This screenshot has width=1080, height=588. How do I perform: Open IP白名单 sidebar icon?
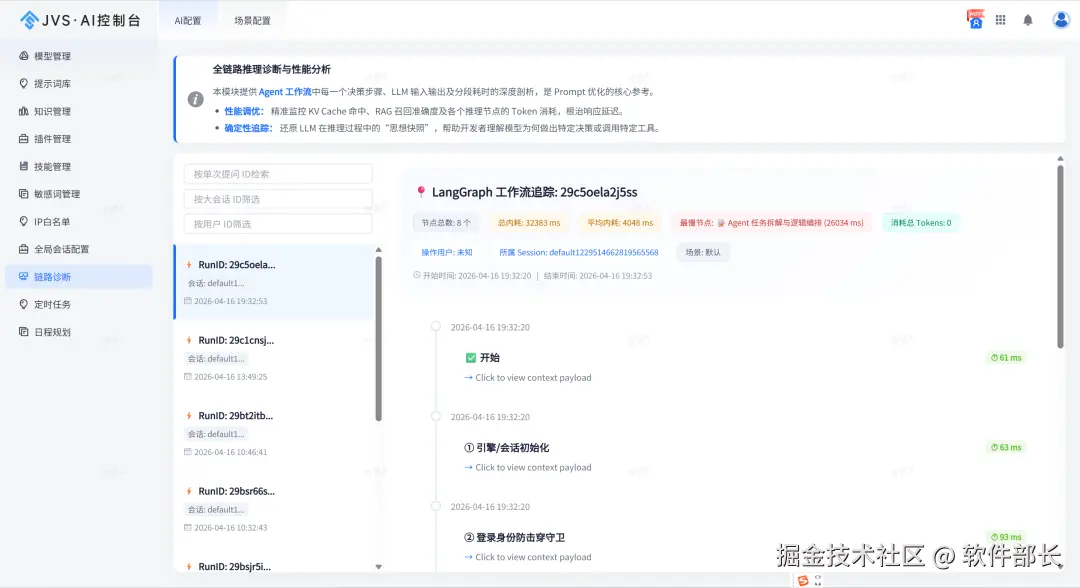[23, 221]
